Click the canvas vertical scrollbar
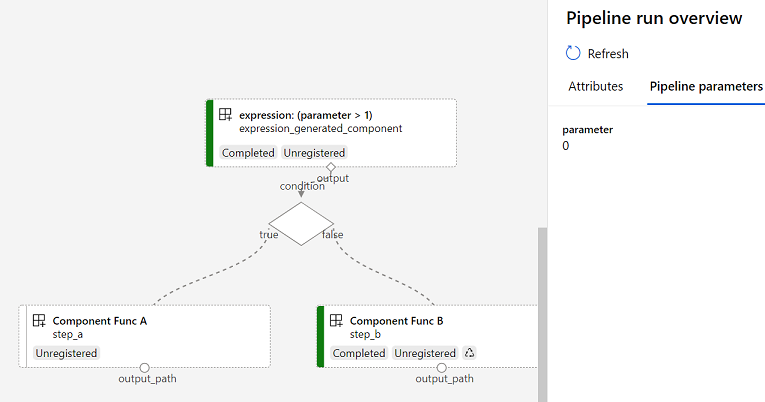The image size is (765, 402). (x=542, y=314)
